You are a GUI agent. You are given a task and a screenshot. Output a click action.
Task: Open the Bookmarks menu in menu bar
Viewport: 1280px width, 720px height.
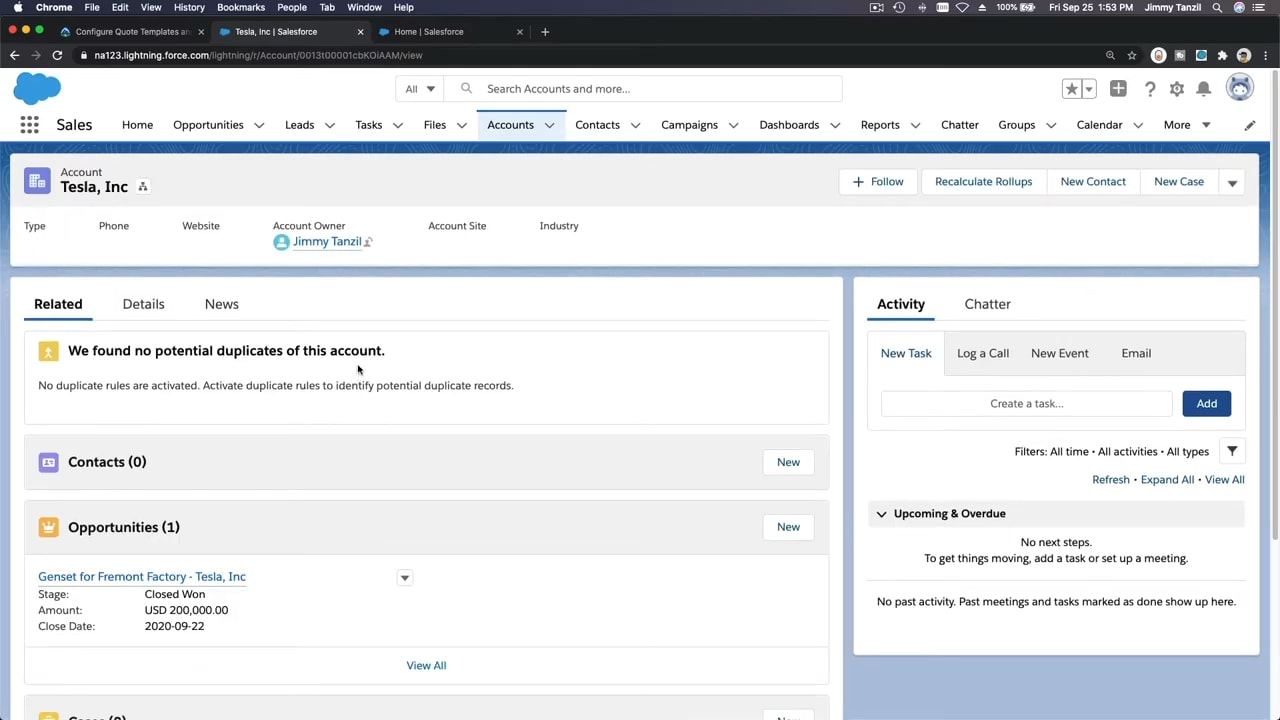tap(241, 7)
